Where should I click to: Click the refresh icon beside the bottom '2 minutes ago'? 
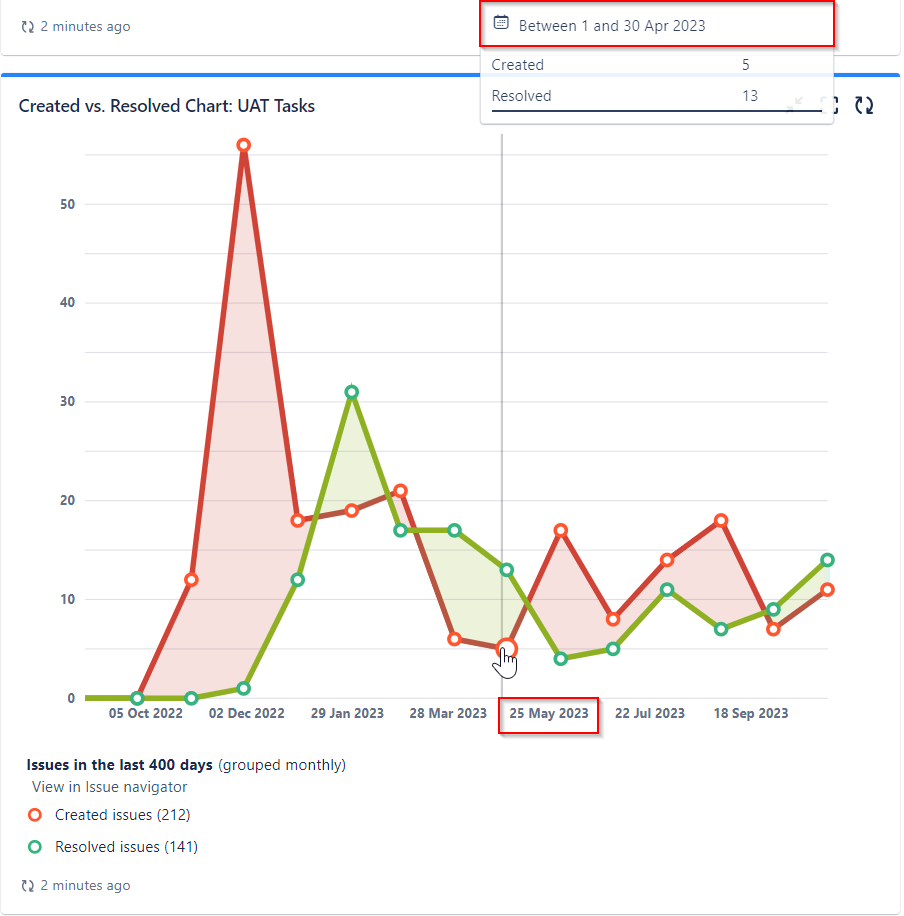[x=27, y=886]
